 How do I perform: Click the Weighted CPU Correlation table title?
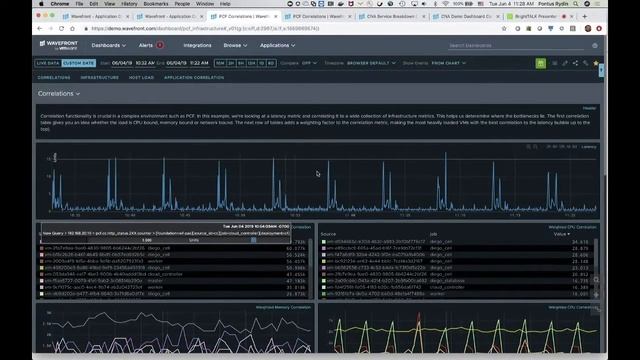point(572,227)
